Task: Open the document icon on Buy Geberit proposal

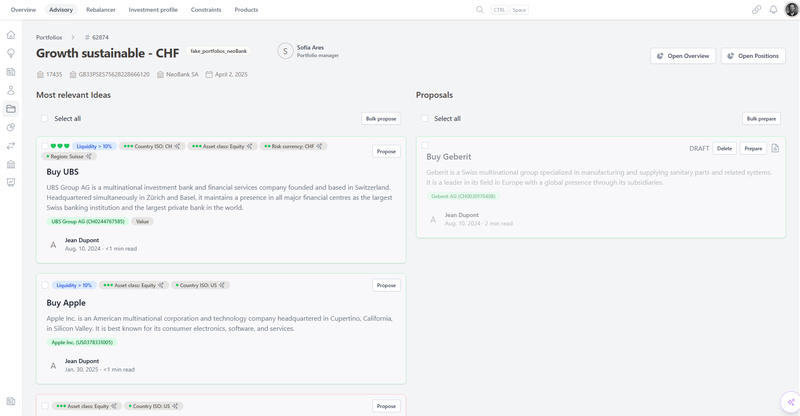Action: [x=775, y=148]
